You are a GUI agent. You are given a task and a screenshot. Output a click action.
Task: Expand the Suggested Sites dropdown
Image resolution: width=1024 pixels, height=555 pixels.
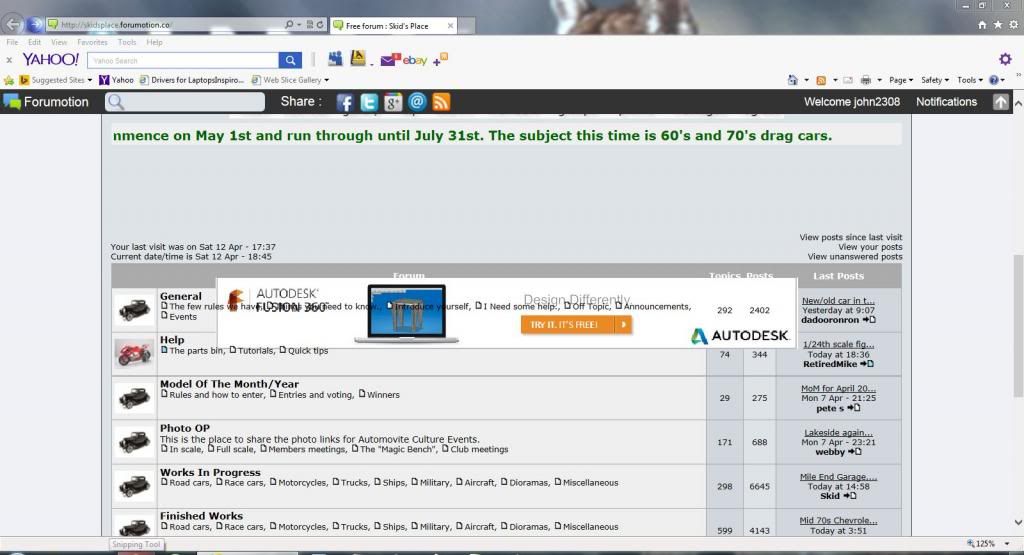point(89,80)
